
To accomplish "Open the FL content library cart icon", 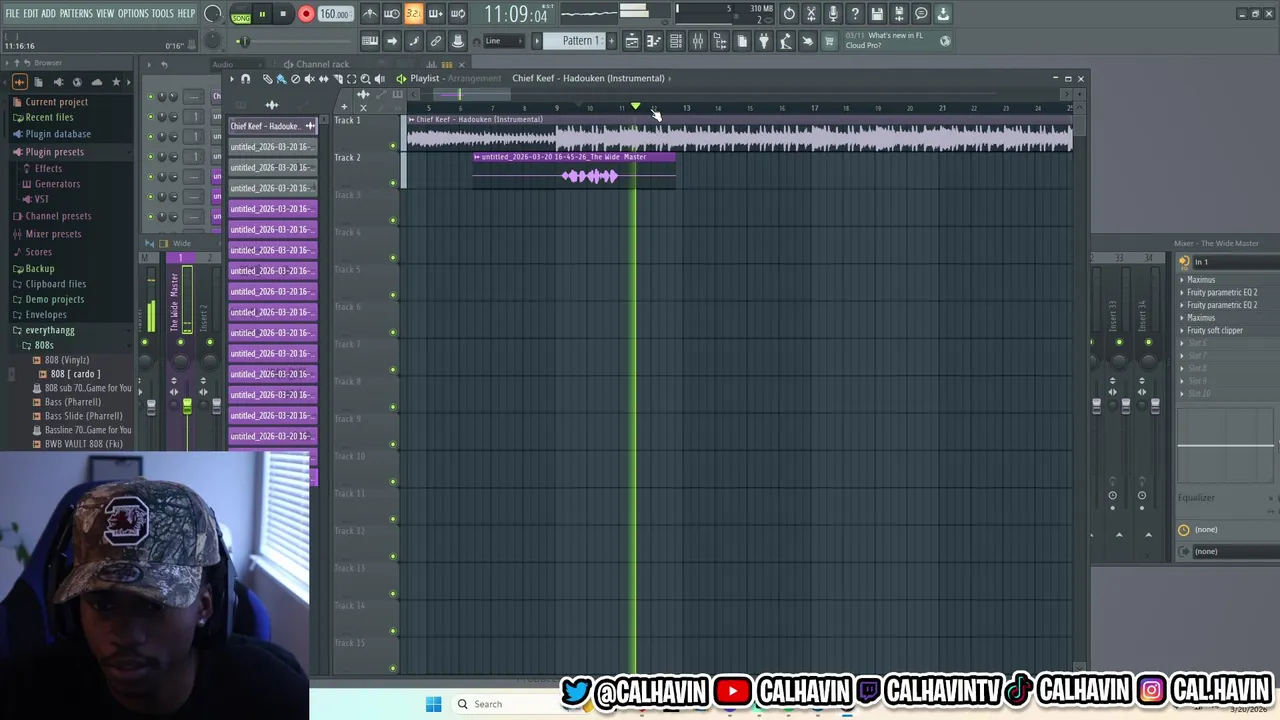I will click(x=829, y=41).
